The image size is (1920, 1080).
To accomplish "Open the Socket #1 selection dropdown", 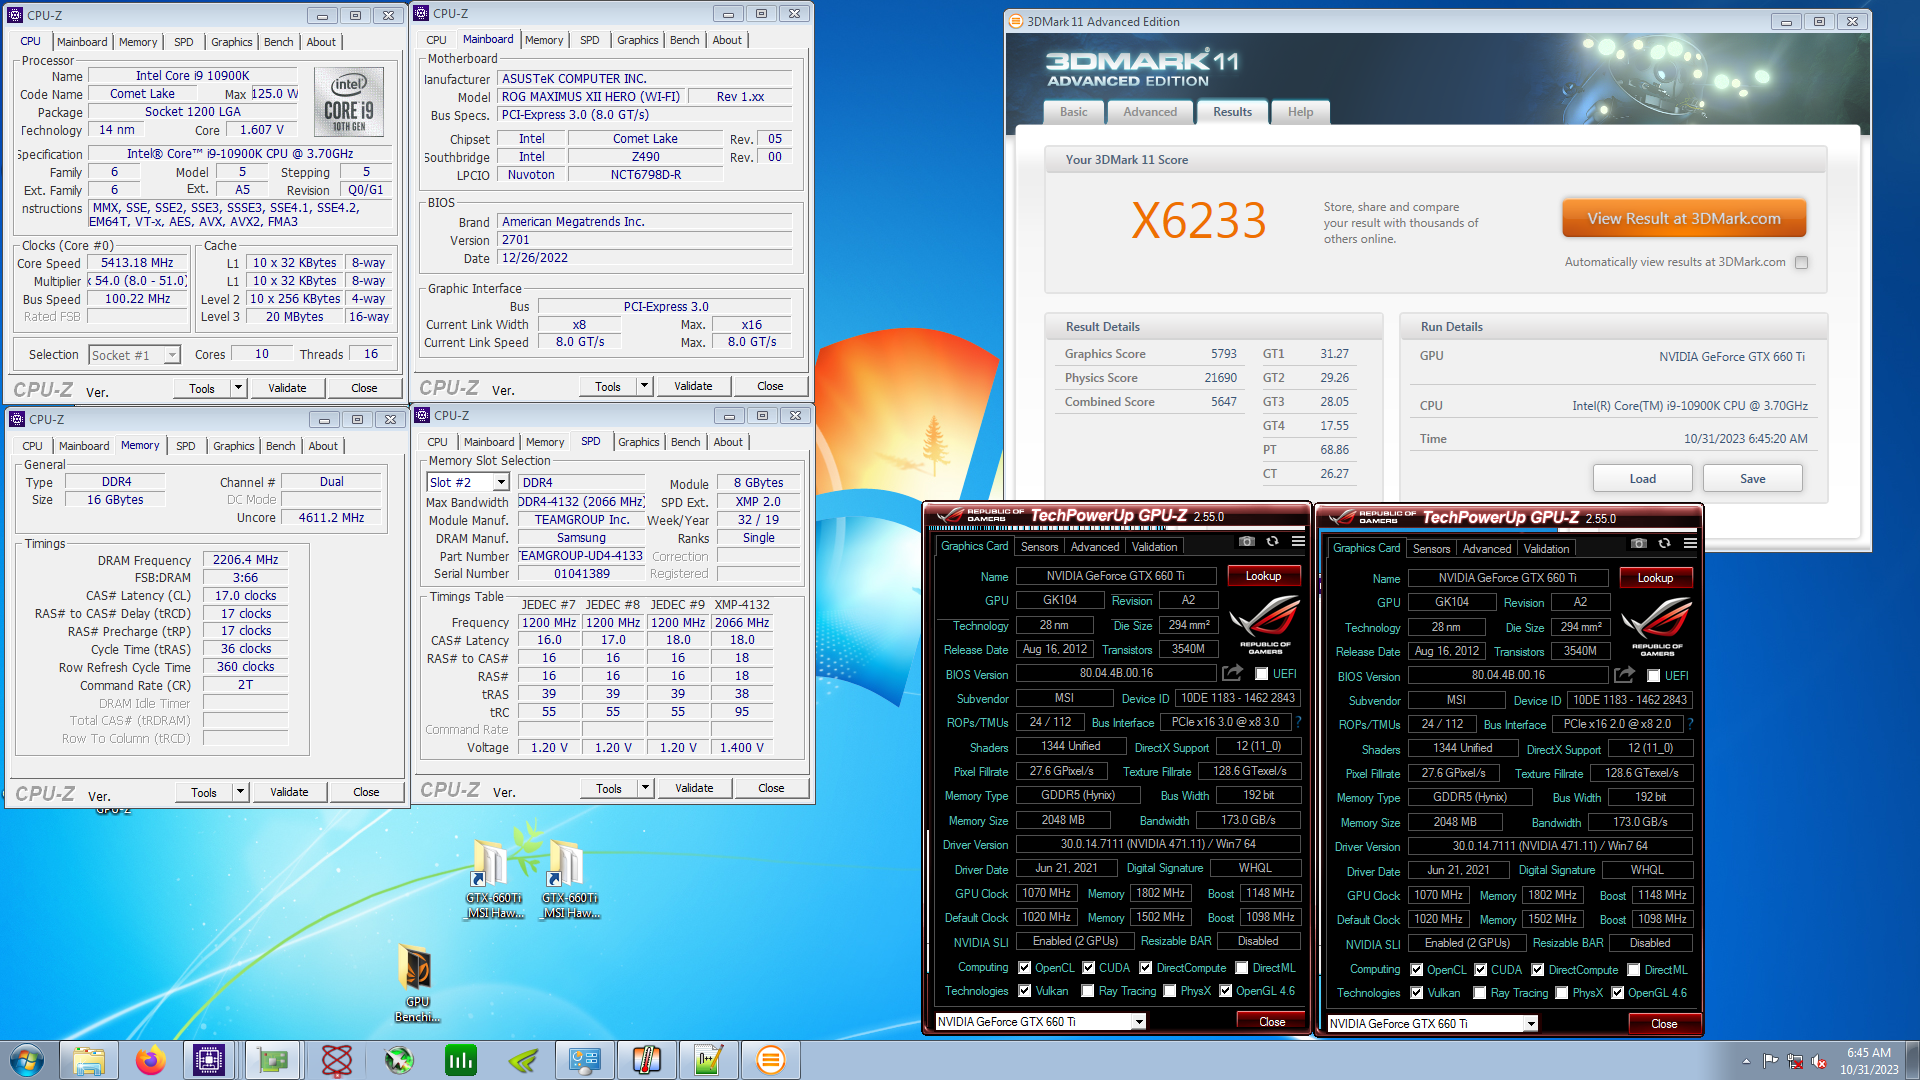I will [x=171, y=355].
